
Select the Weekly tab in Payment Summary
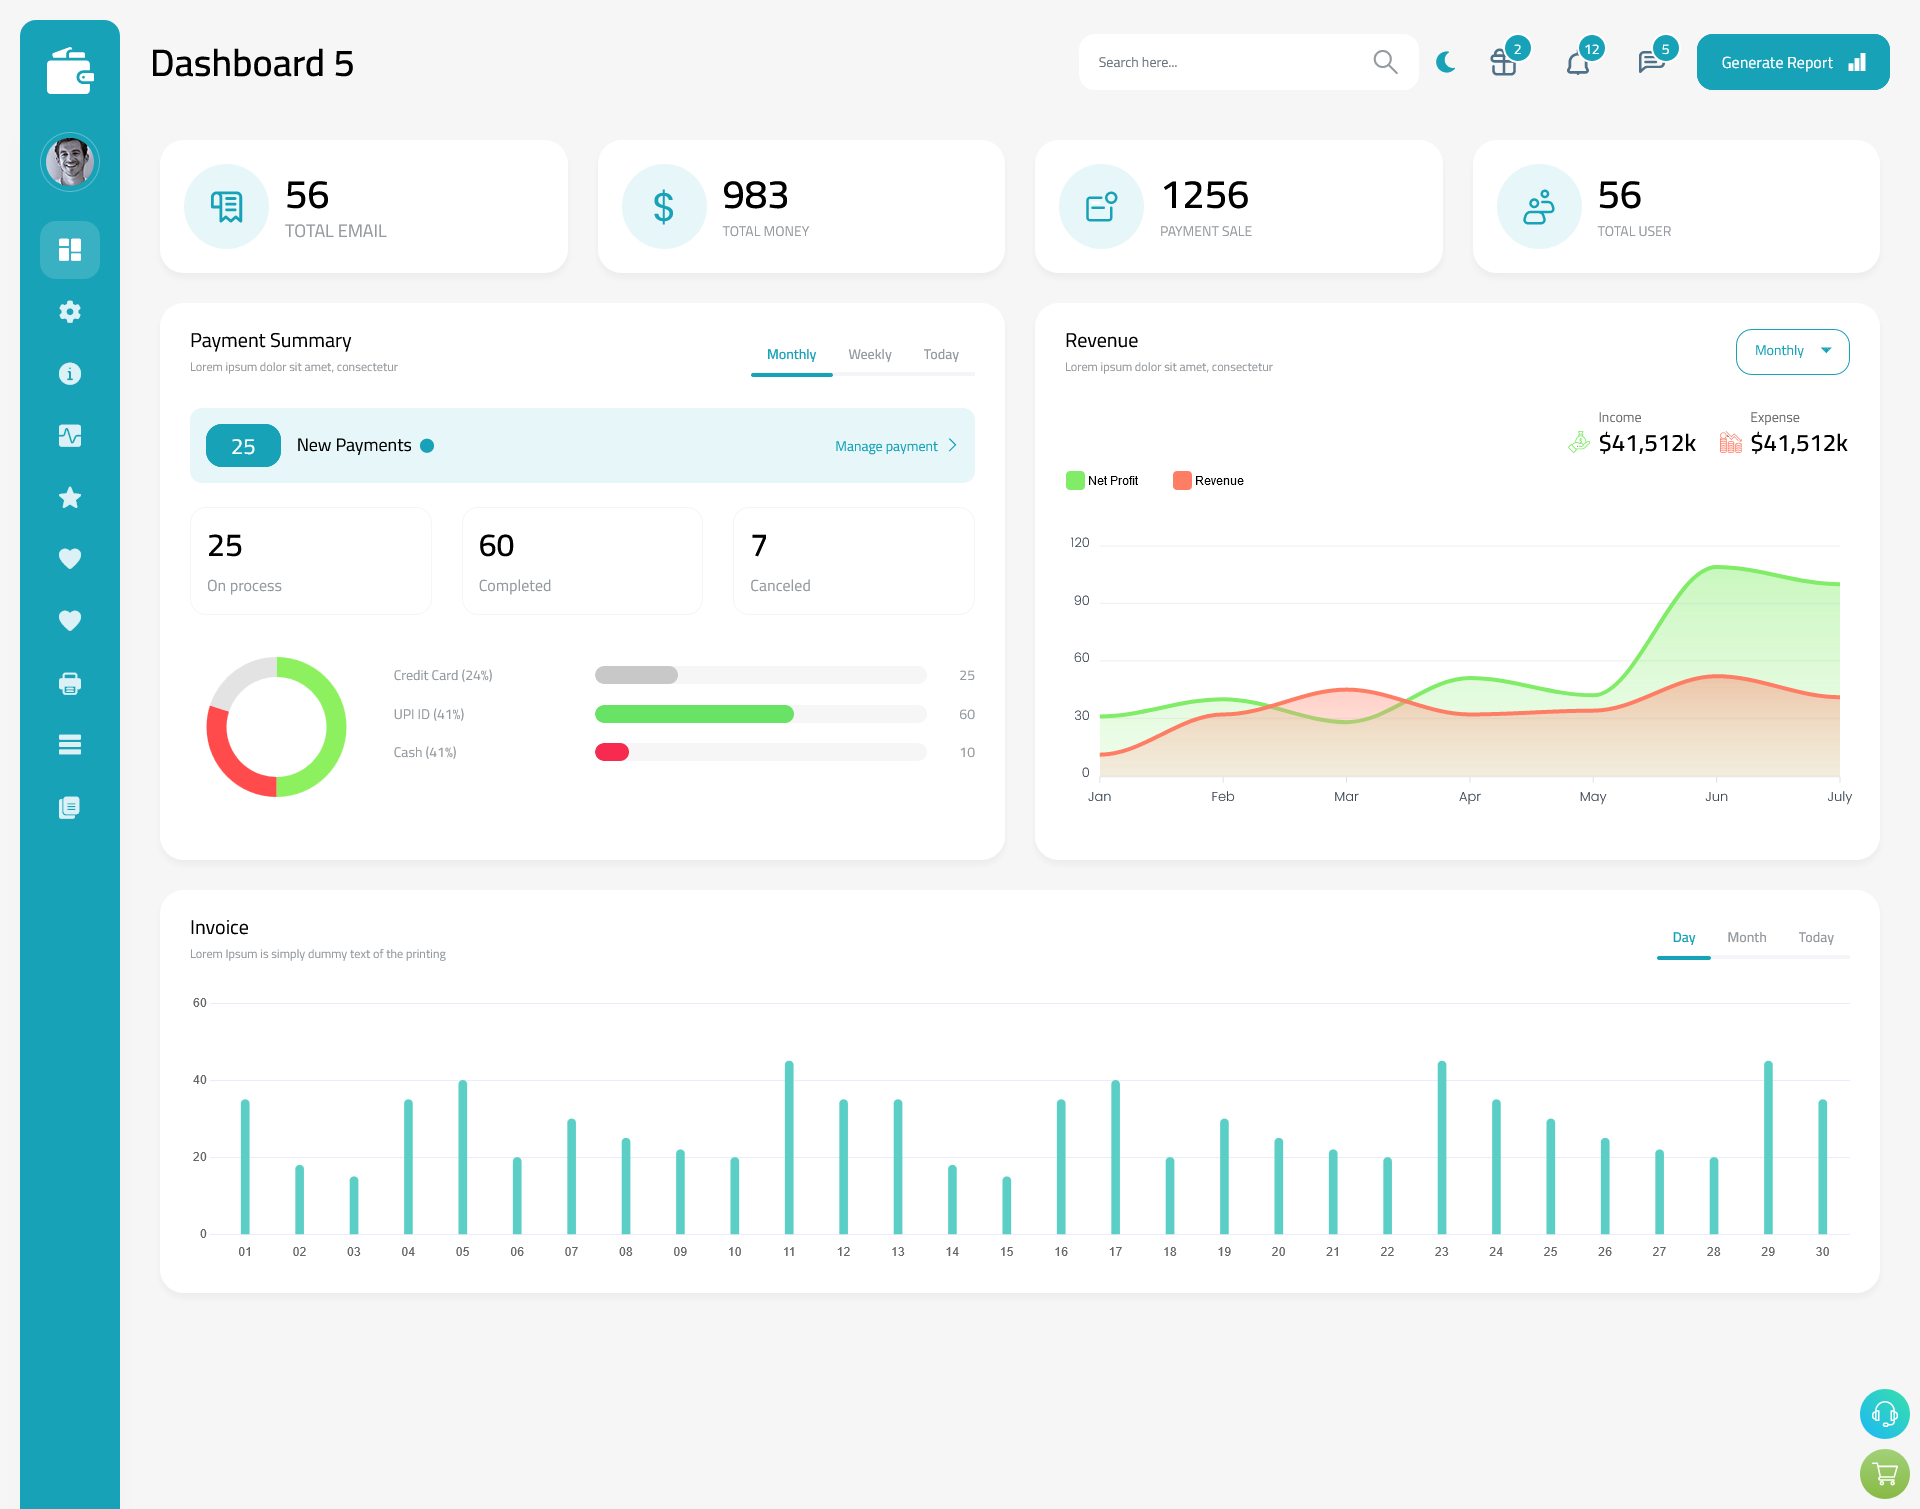click(868, 354)
